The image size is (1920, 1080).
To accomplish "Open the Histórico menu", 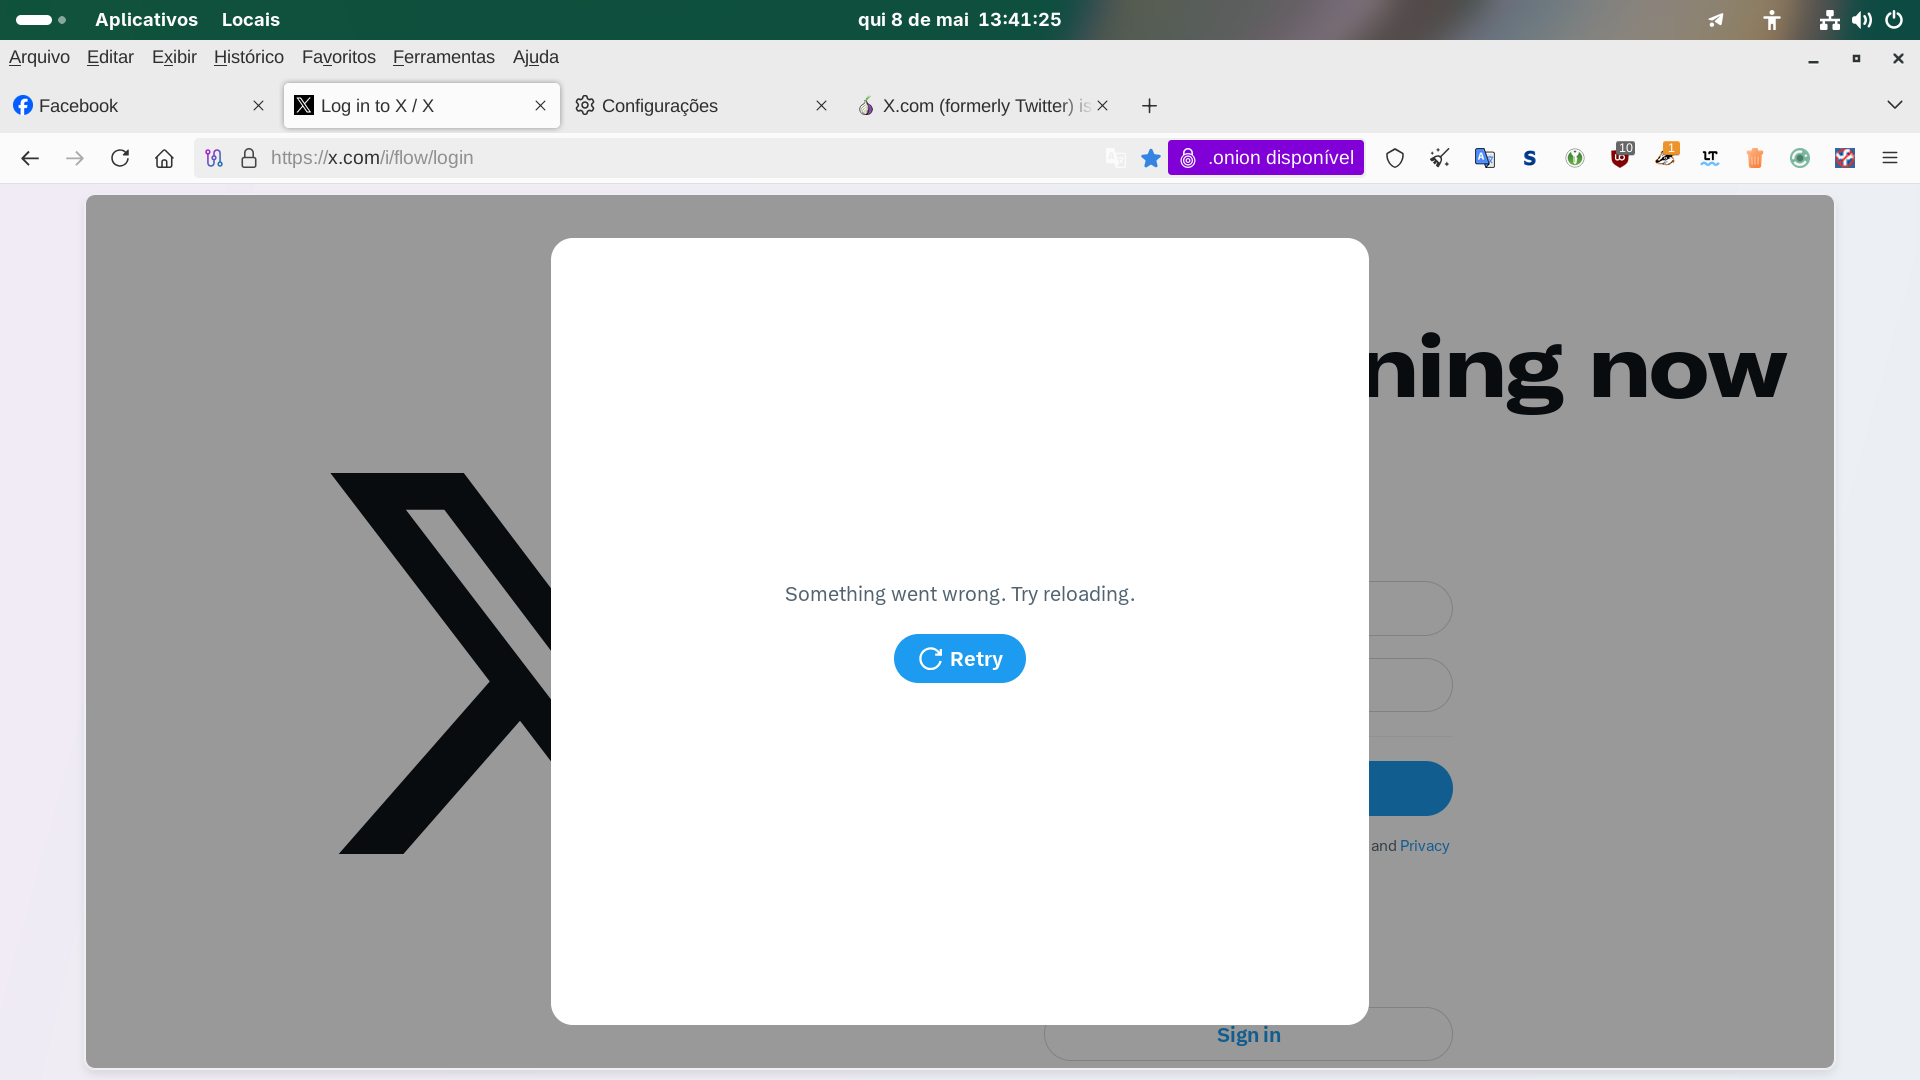I will coord(249,57).
